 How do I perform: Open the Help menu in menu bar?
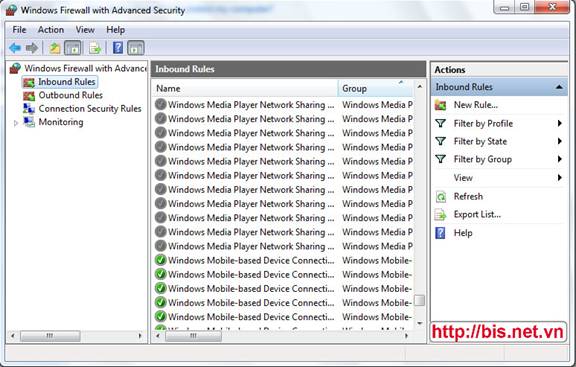115,30
